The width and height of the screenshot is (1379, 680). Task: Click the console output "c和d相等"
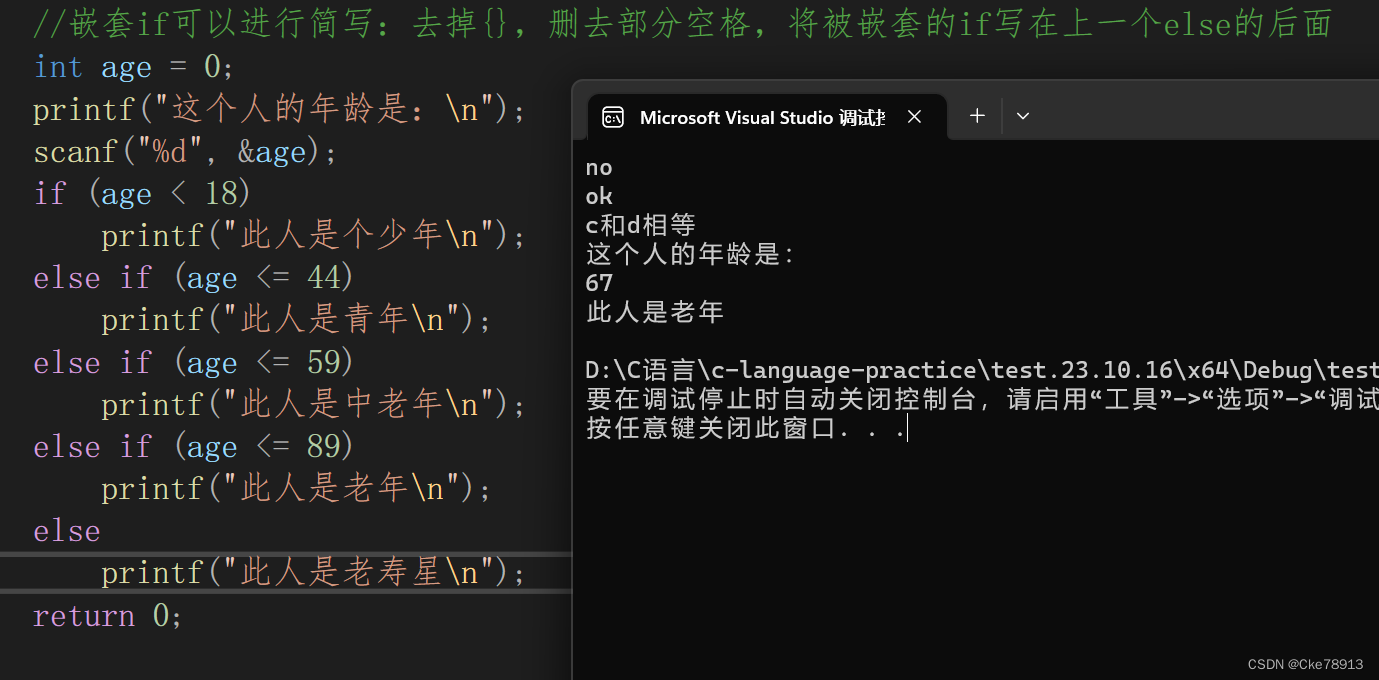(640, 225)
